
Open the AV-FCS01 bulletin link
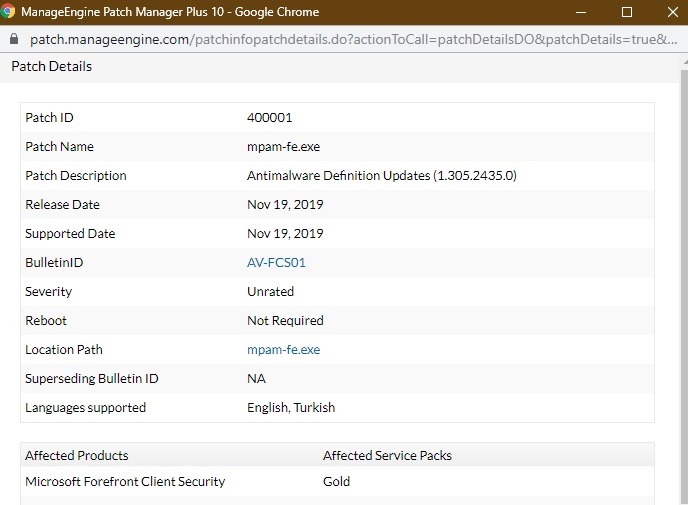click(276, 262)
